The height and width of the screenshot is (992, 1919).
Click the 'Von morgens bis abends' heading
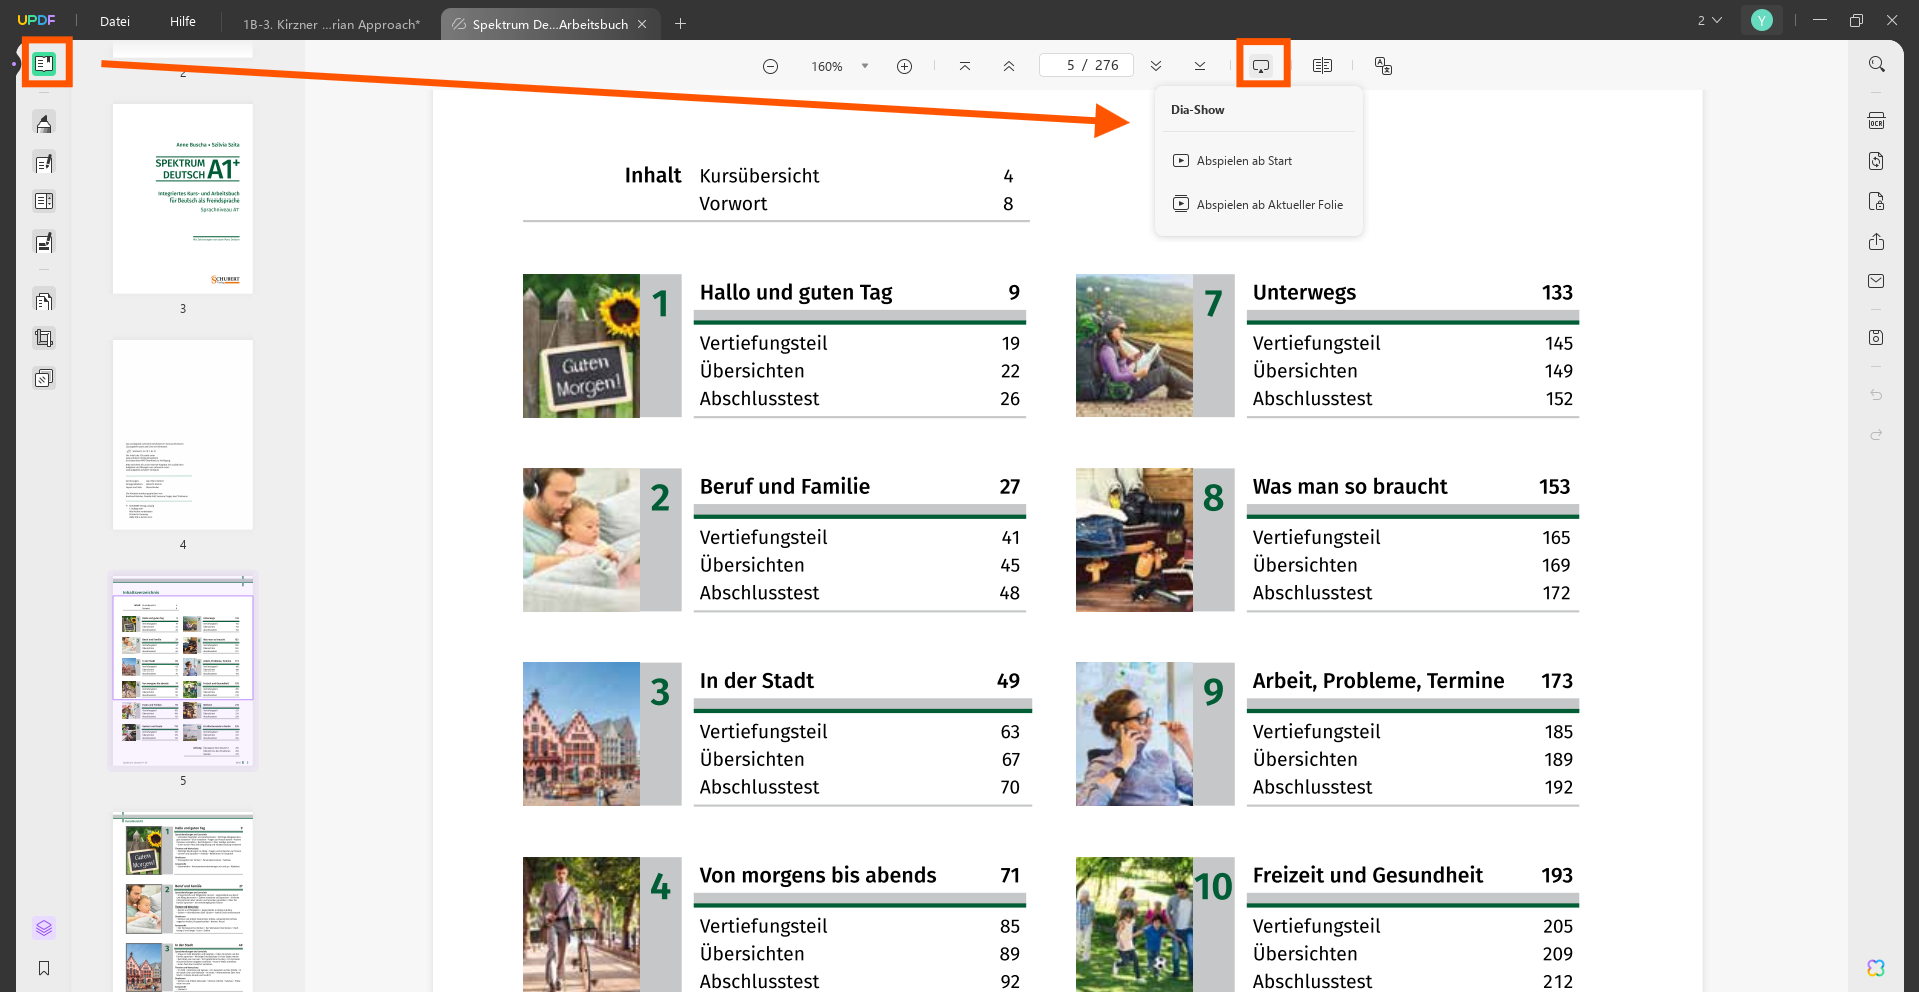[x=818, y=876]
